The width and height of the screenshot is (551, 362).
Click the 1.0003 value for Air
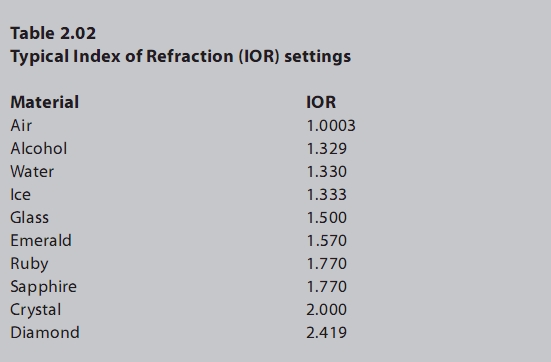pyautogui.click(x=331, y=126)
